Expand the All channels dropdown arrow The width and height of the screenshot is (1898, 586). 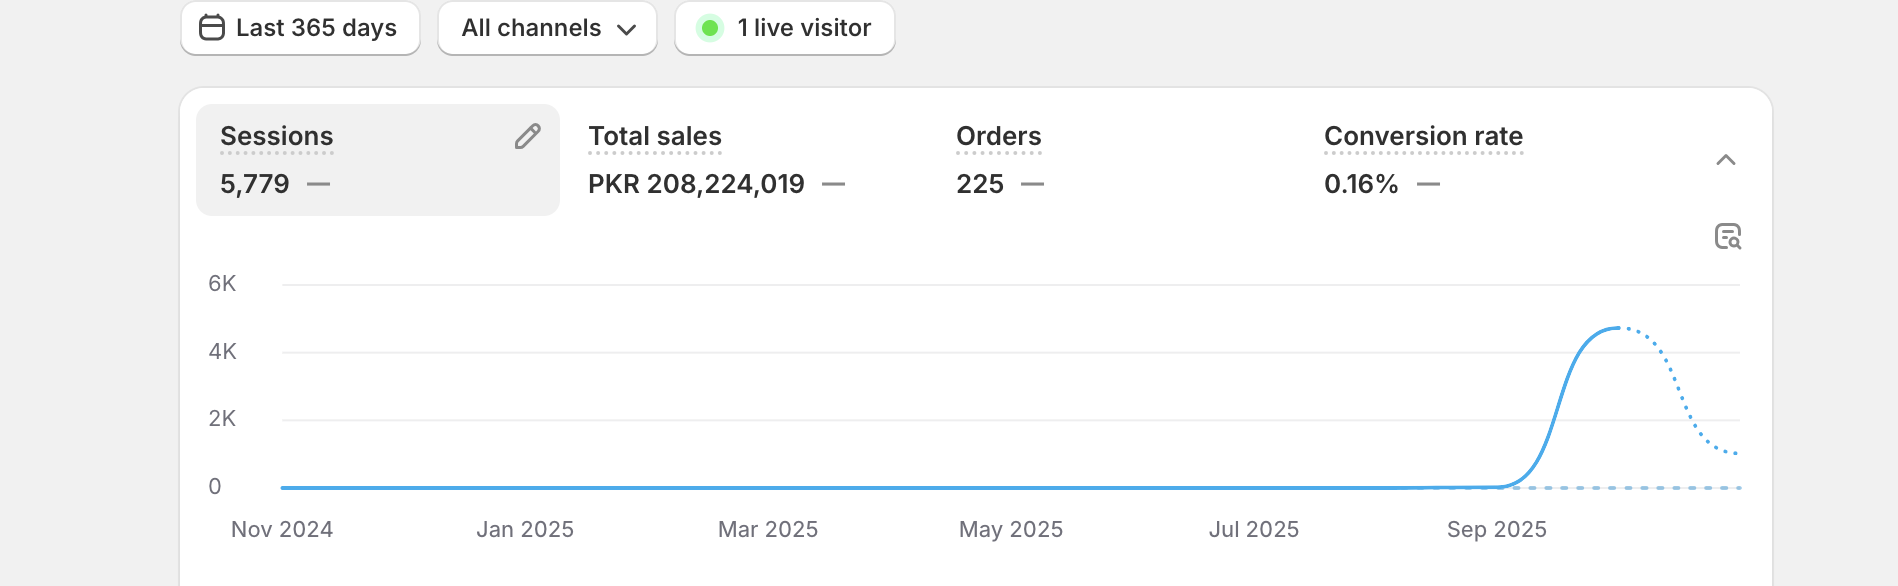pos(627,29)
